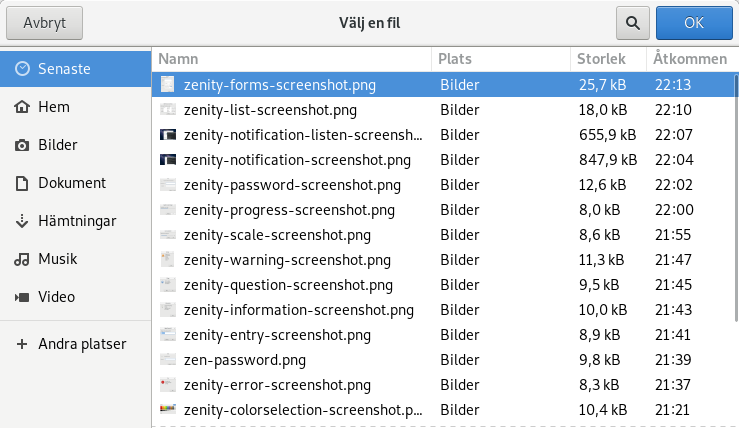Click thumbnail of zenity-notification-screenshot.png

click(168, 160)
